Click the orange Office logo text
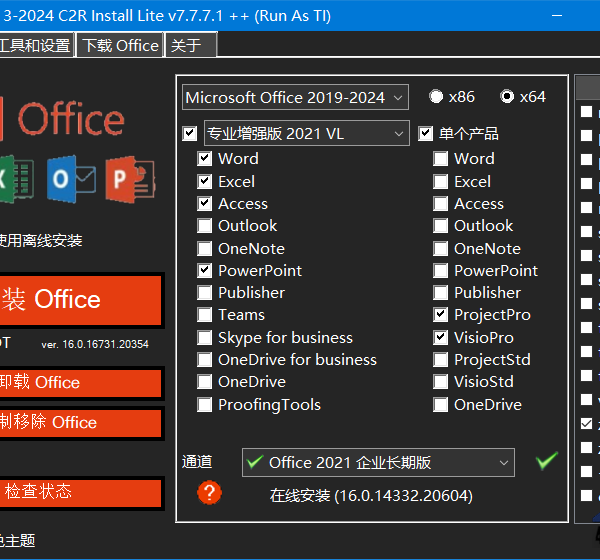 (x=70, y=120)
